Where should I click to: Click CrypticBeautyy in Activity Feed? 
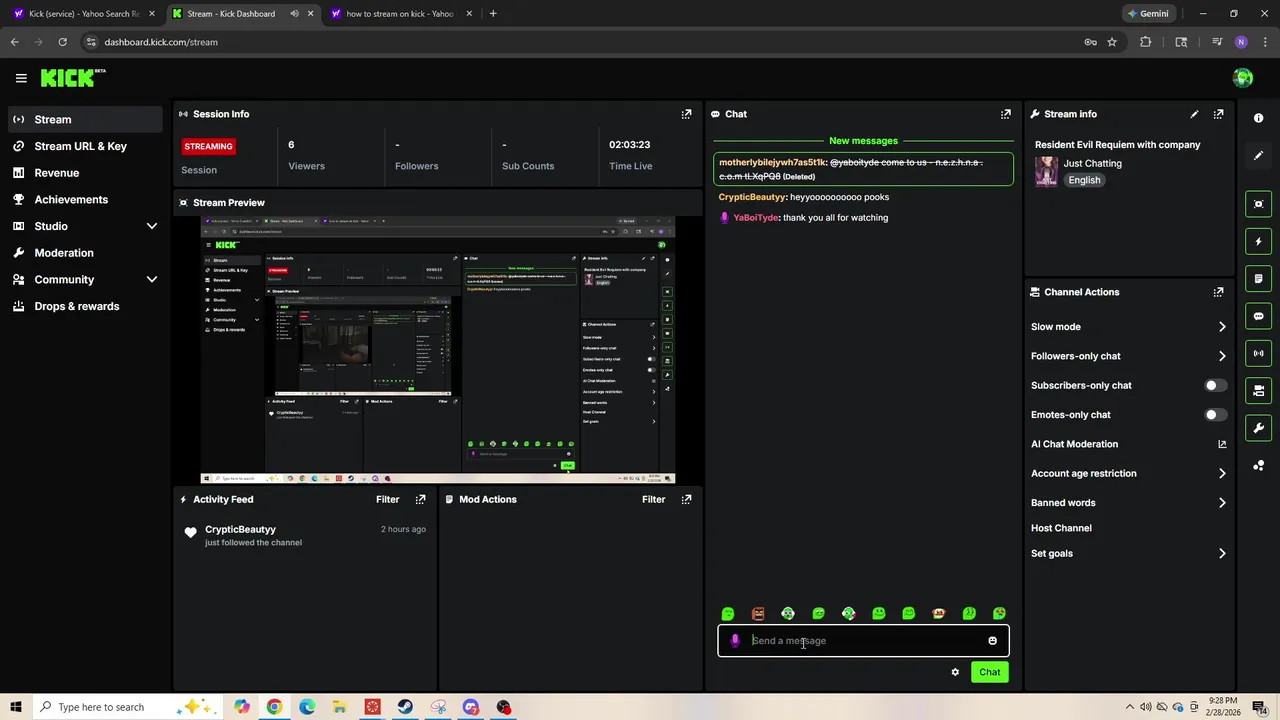(x=240, y=529)
